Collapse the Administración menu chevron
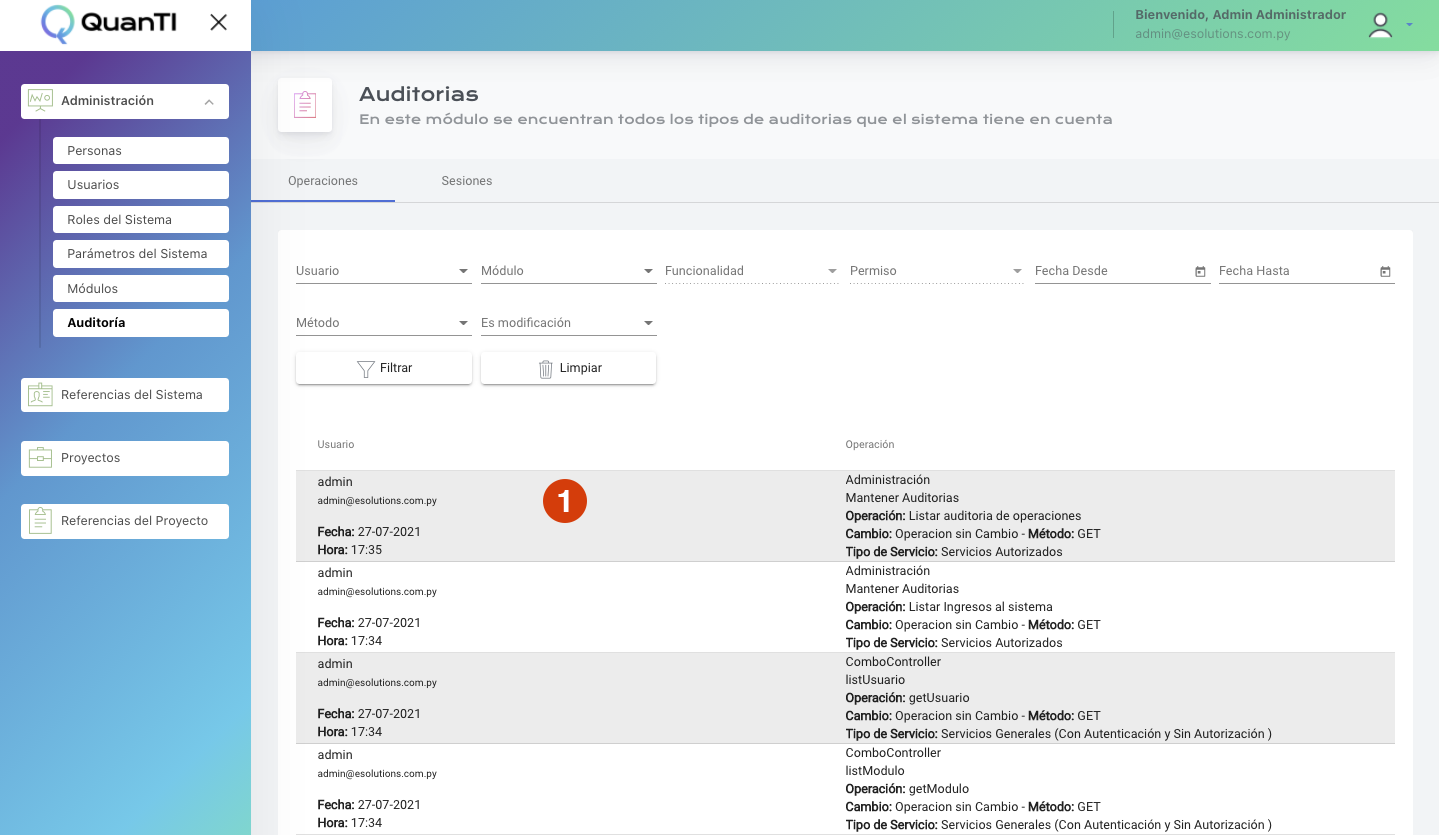This screenshot has height=835, width=1439. click(209, 101)
